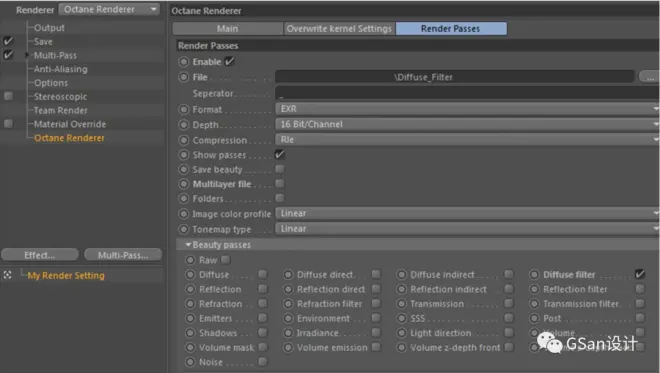Click the animation dot beside Multilayer file
The height and width of the screenshot is (373, 660).
pos(184,184)
